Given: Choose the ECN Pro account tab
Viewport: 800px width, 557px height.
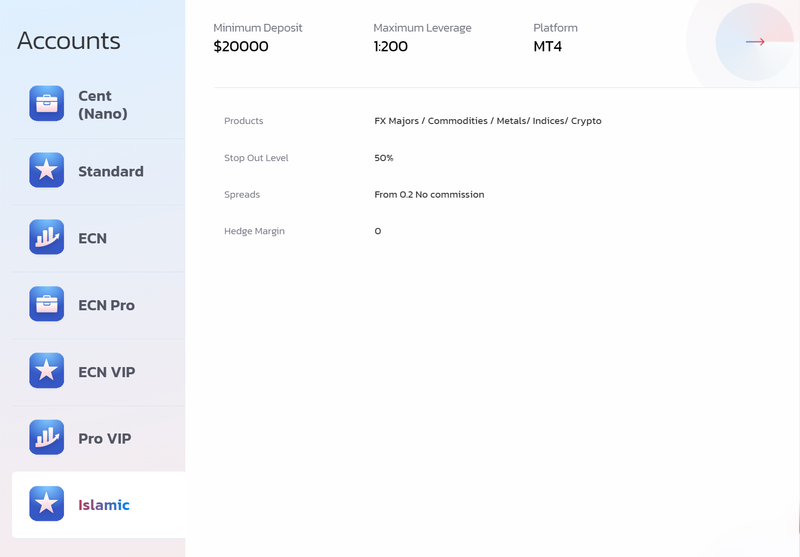Looking at the screenshot, I should tap(98, 305).
